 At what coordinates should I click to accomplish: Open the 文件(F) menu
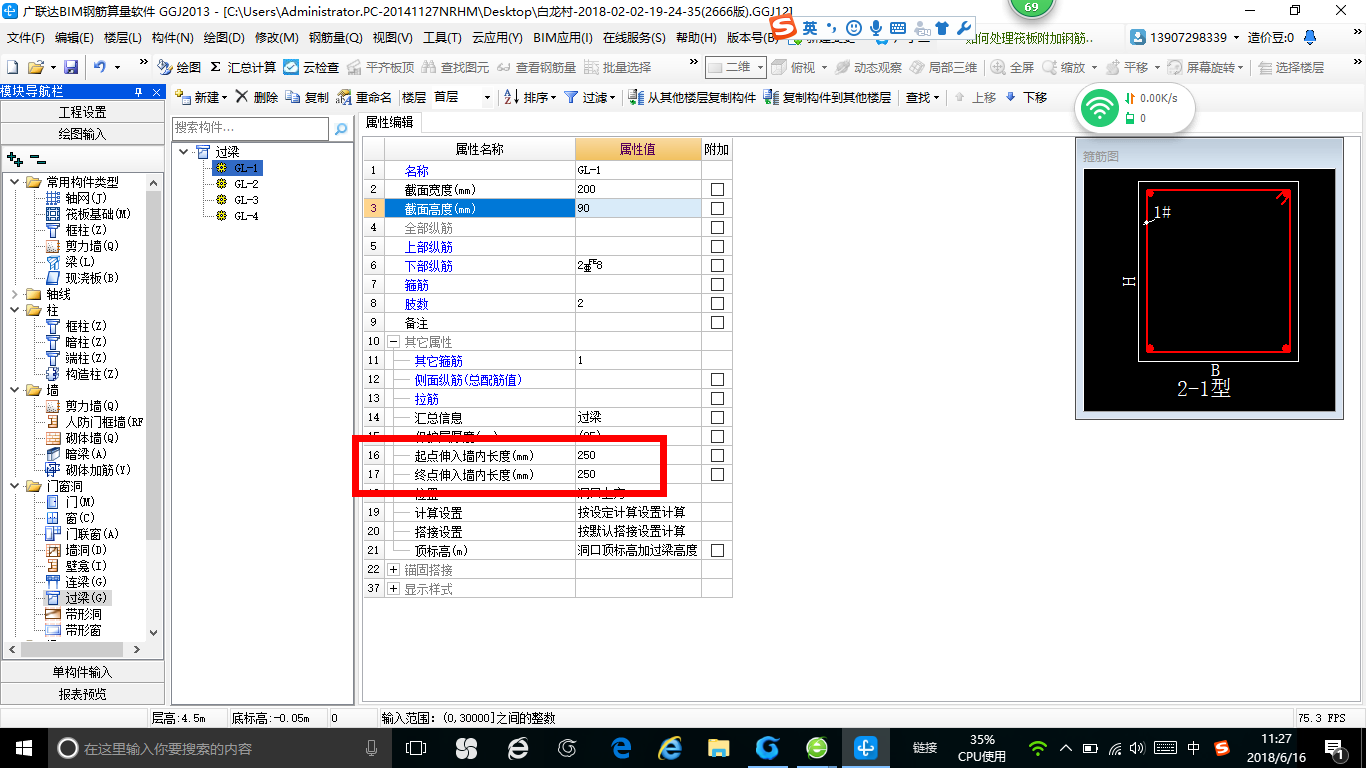click(x=26, y=38)
